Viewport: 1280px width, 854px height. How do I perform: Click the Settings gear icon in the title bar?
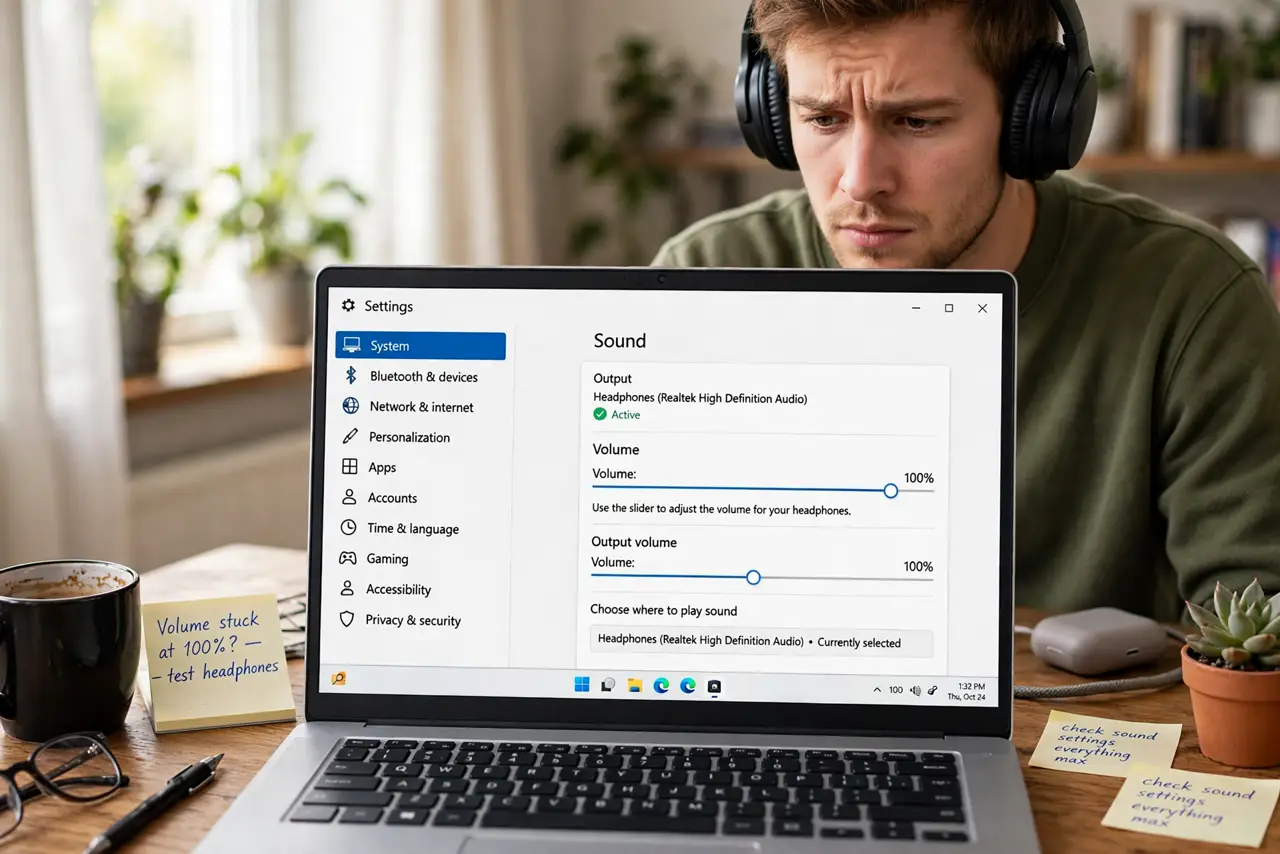pyautogui.click(x=348, y=306)
